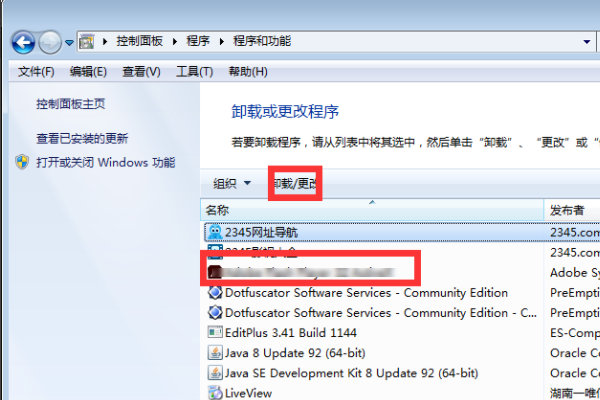Click icon of first Dotfuscator entry
The image size is (600, 400).
click(215, 293)
